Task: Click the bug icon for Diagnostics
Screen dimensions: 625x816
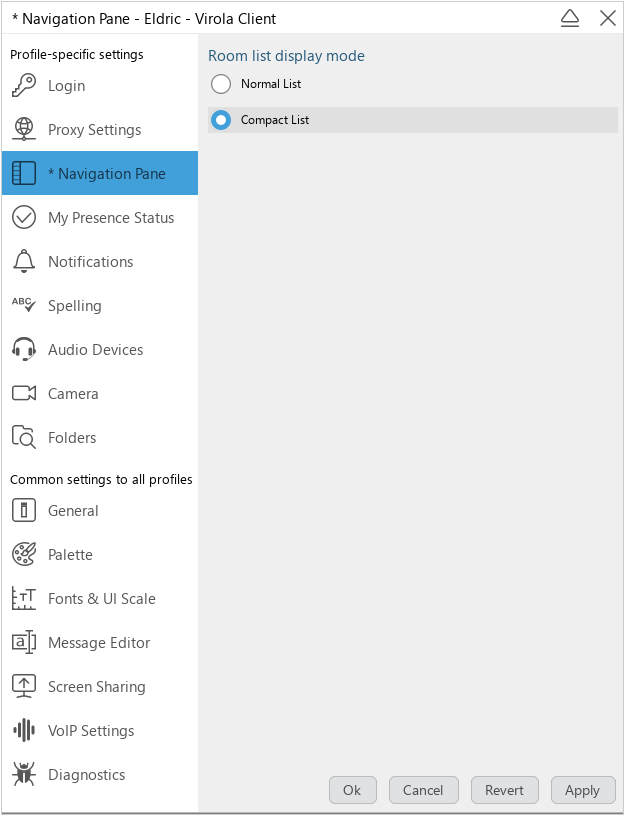Action: pos(24,775)
